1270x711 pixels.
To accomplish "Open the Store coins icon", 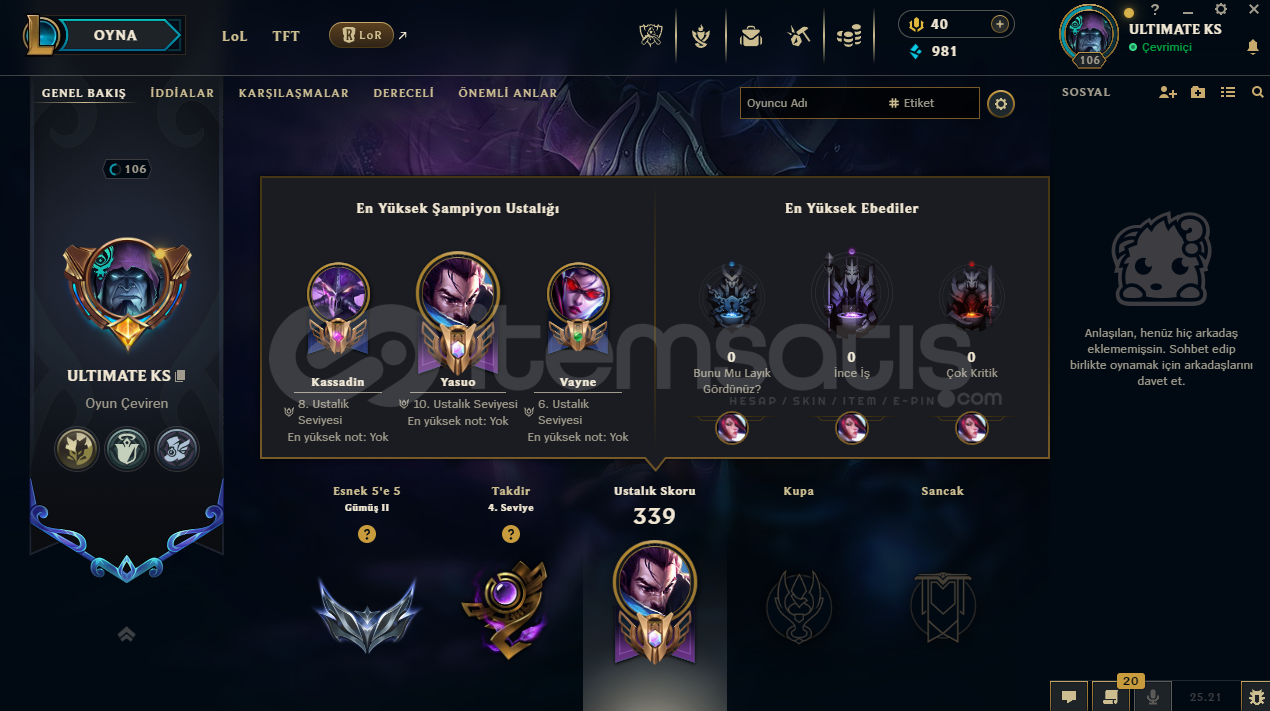I will click(849, 37).
